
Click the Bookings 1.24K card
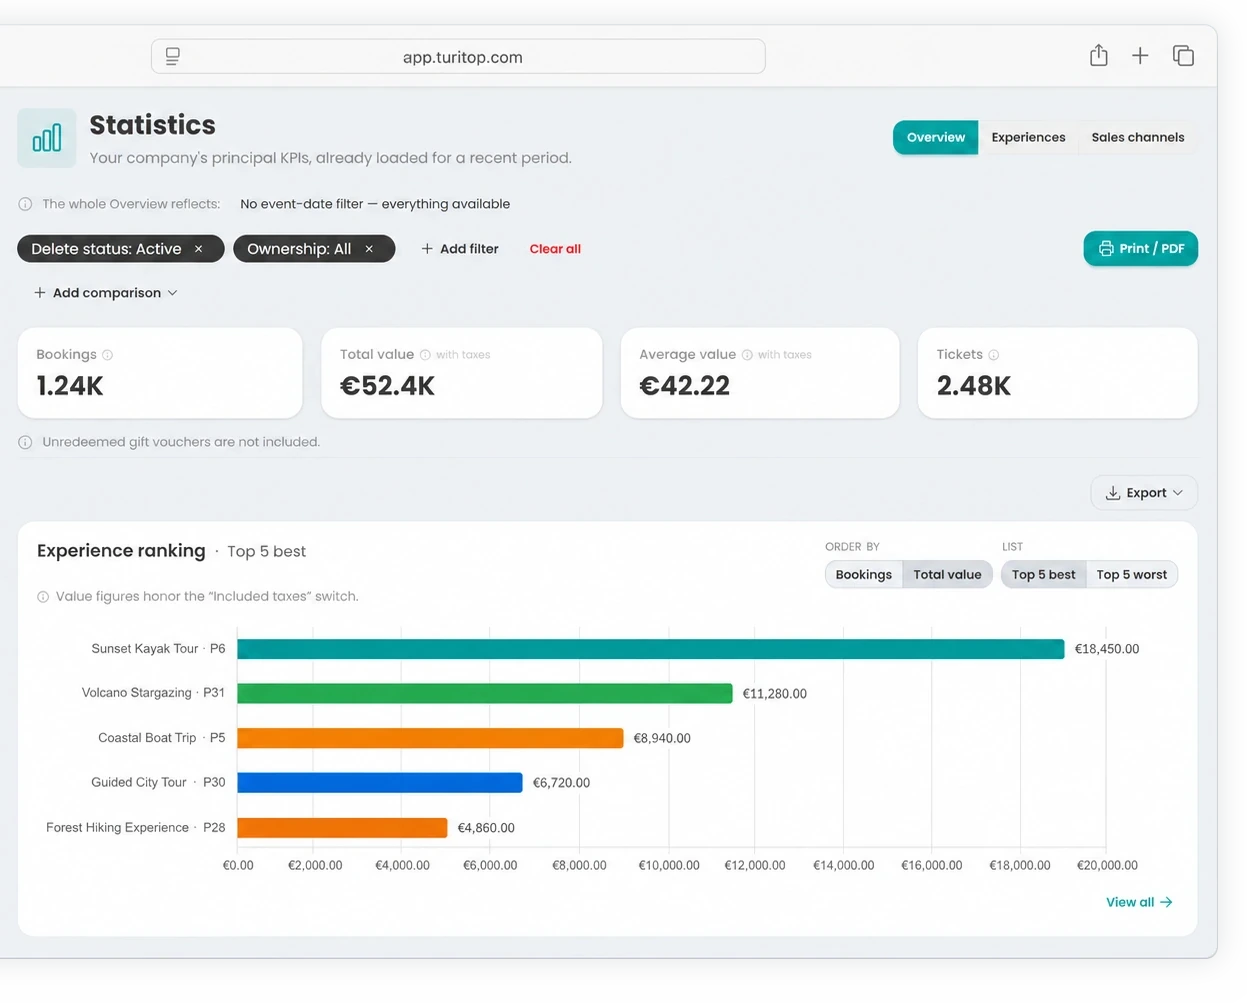(x=160, y=373)
